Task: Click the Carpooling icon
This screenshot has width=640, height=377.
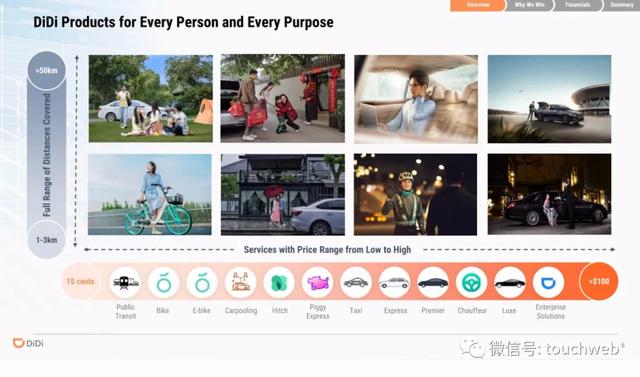Action: click(240, 282)
